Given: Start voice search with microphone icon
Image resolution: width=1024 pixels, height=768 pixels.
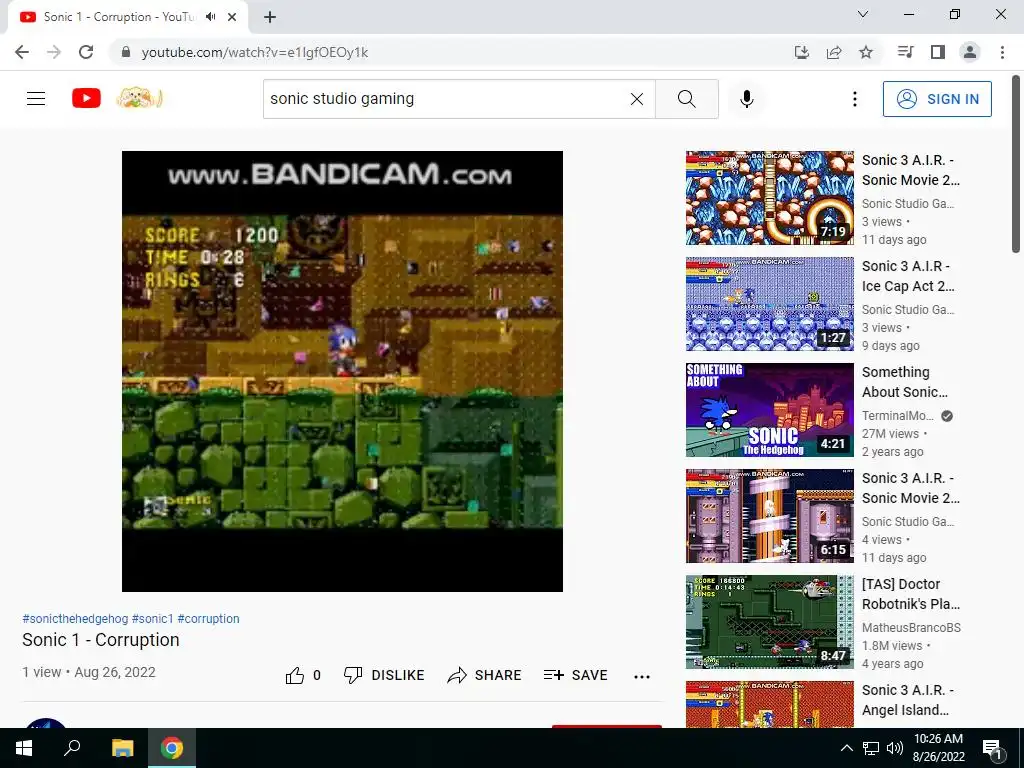Looking at the screenshot, I should [746, 99].
